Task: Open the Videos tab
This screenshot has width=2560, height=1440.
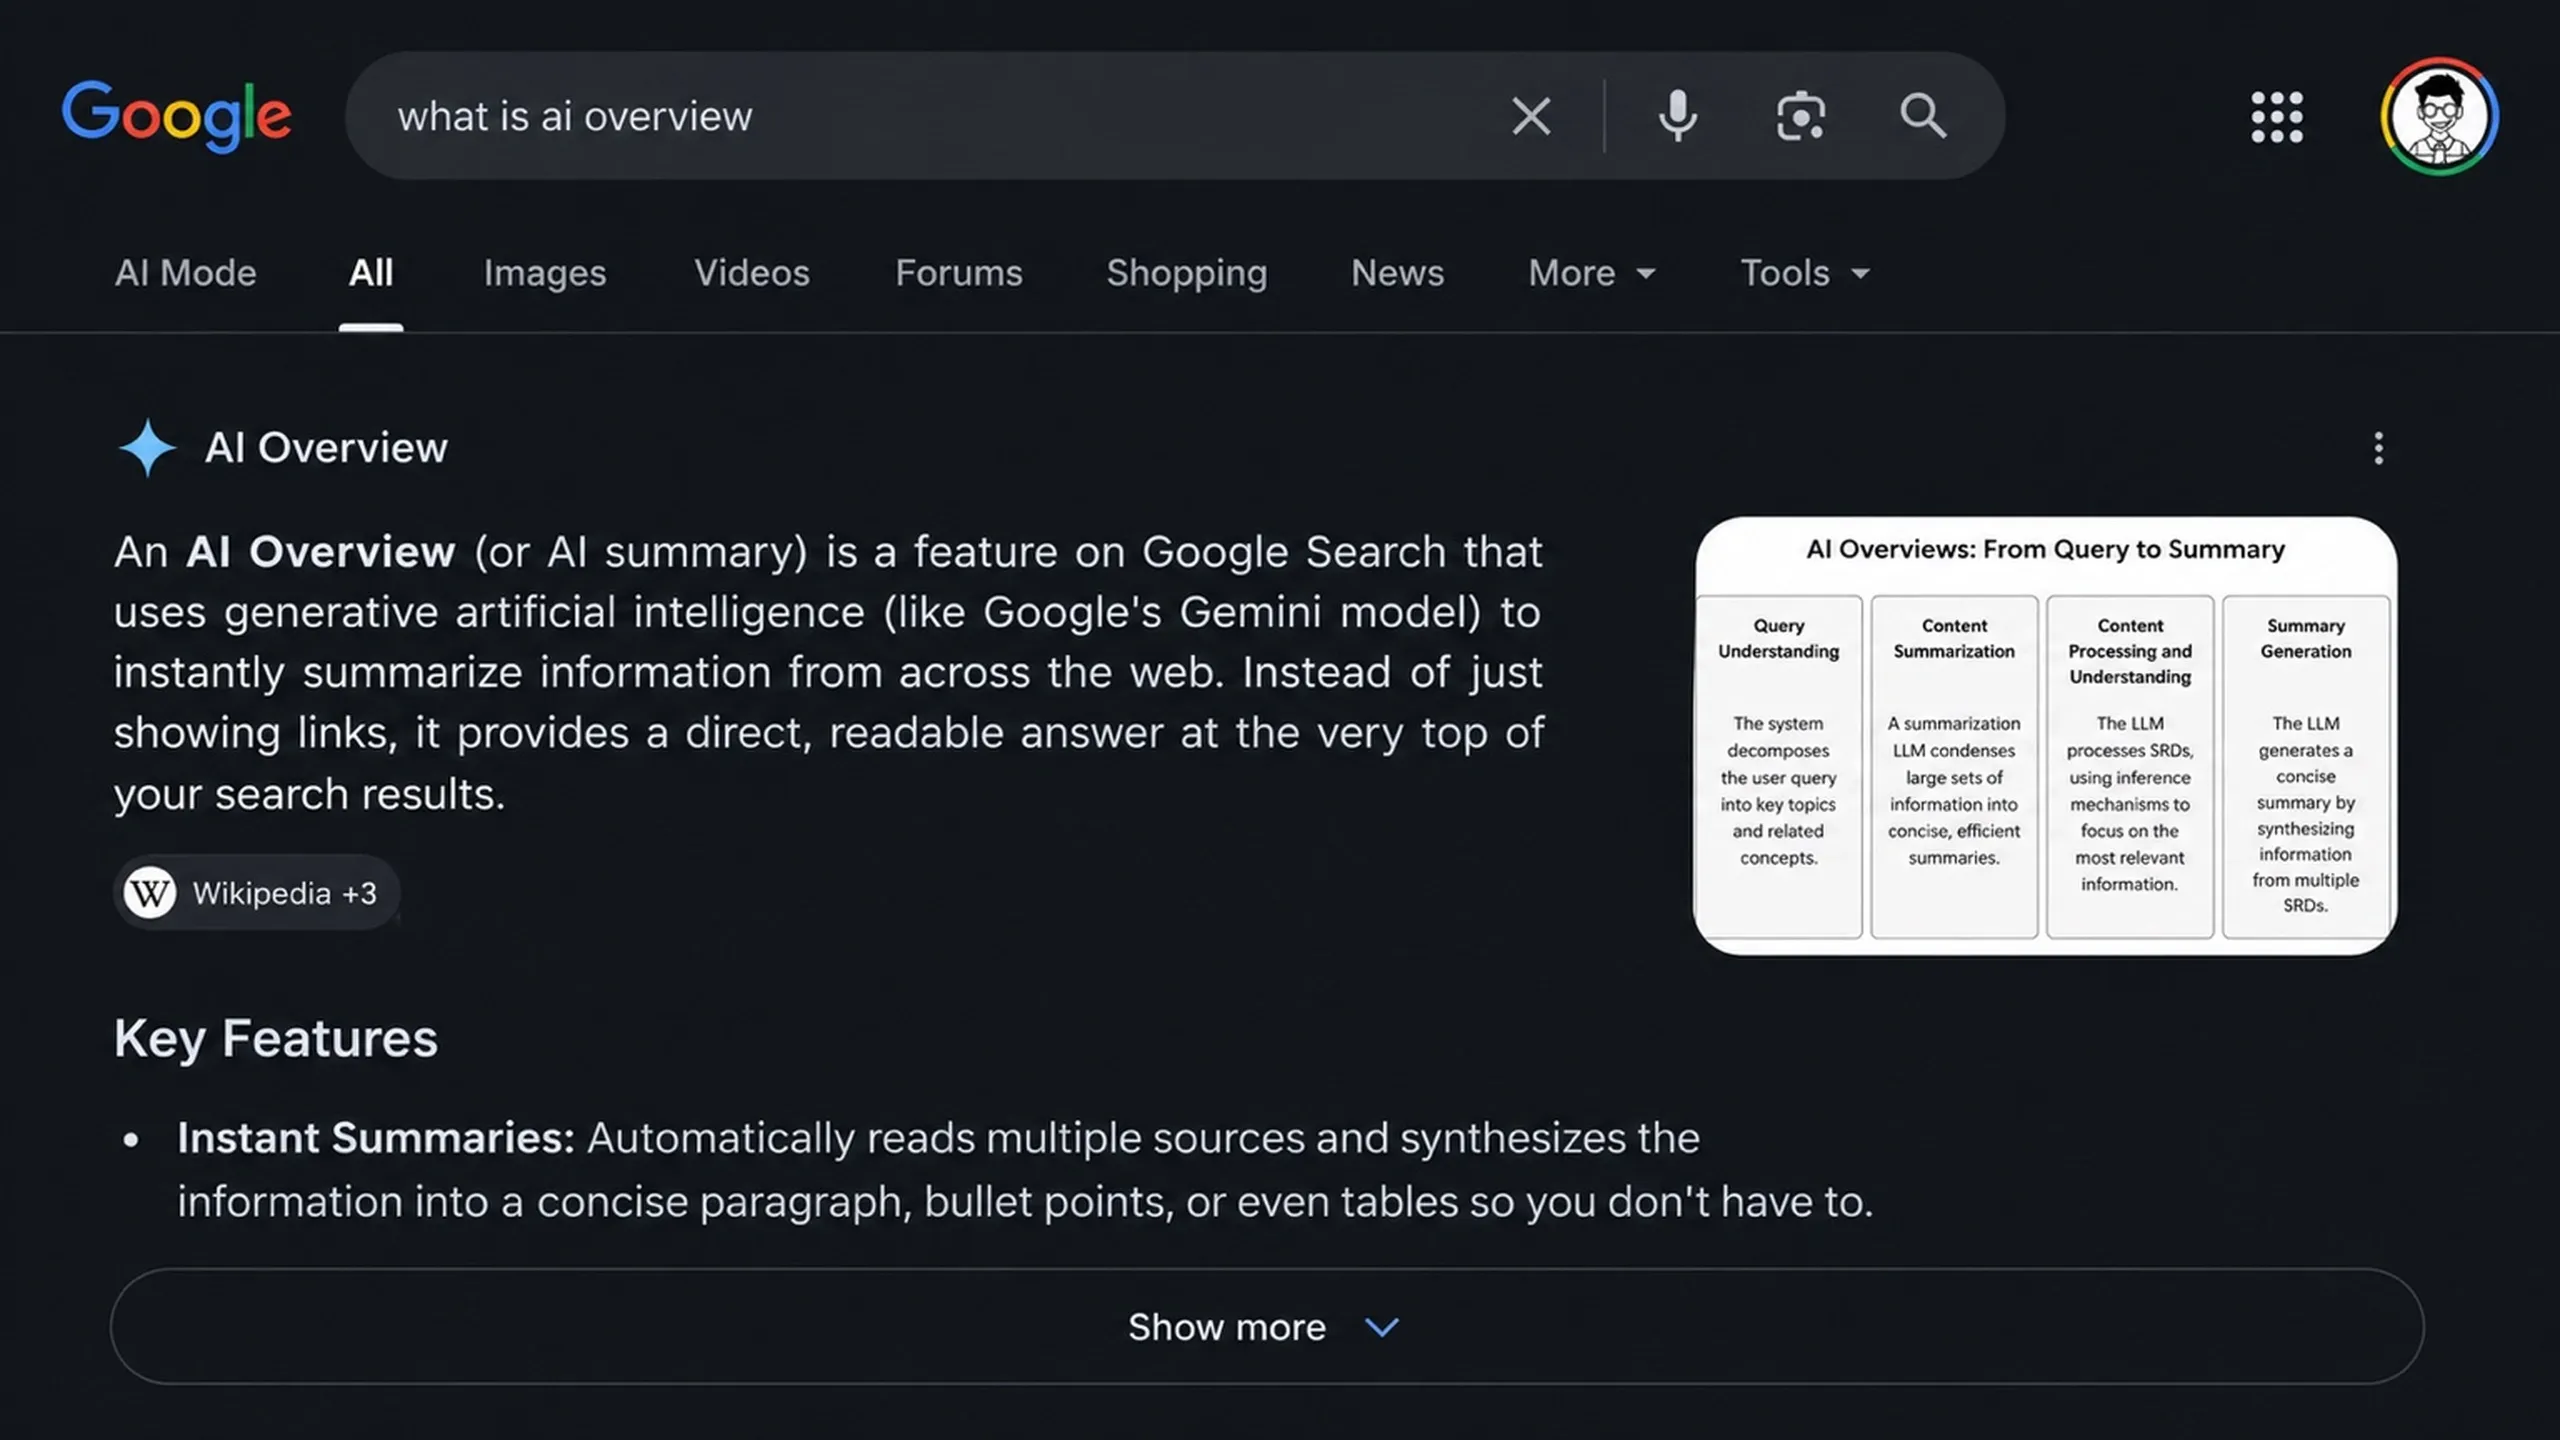Action: [751, 273]
